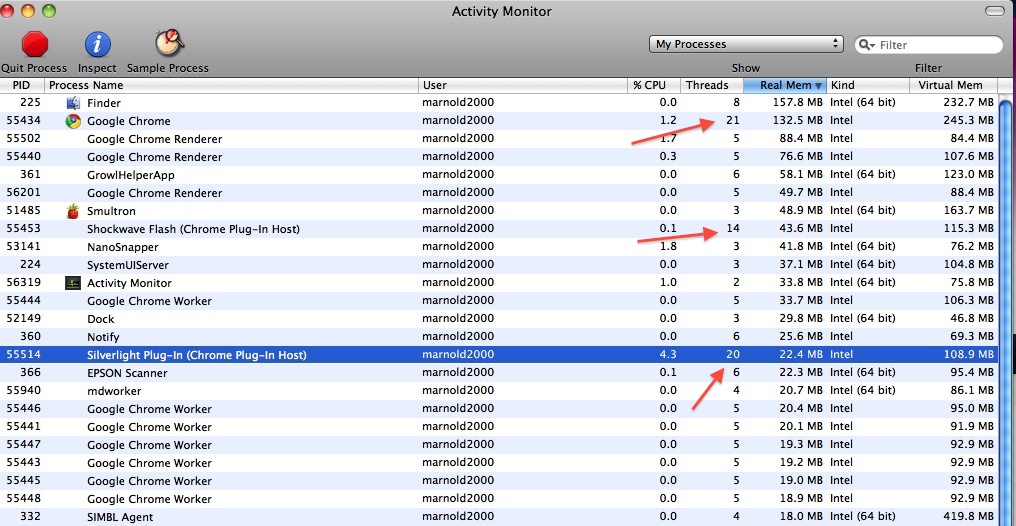Click the Activity Monitor process icon
1016x526 pixels.
(73, 283)
